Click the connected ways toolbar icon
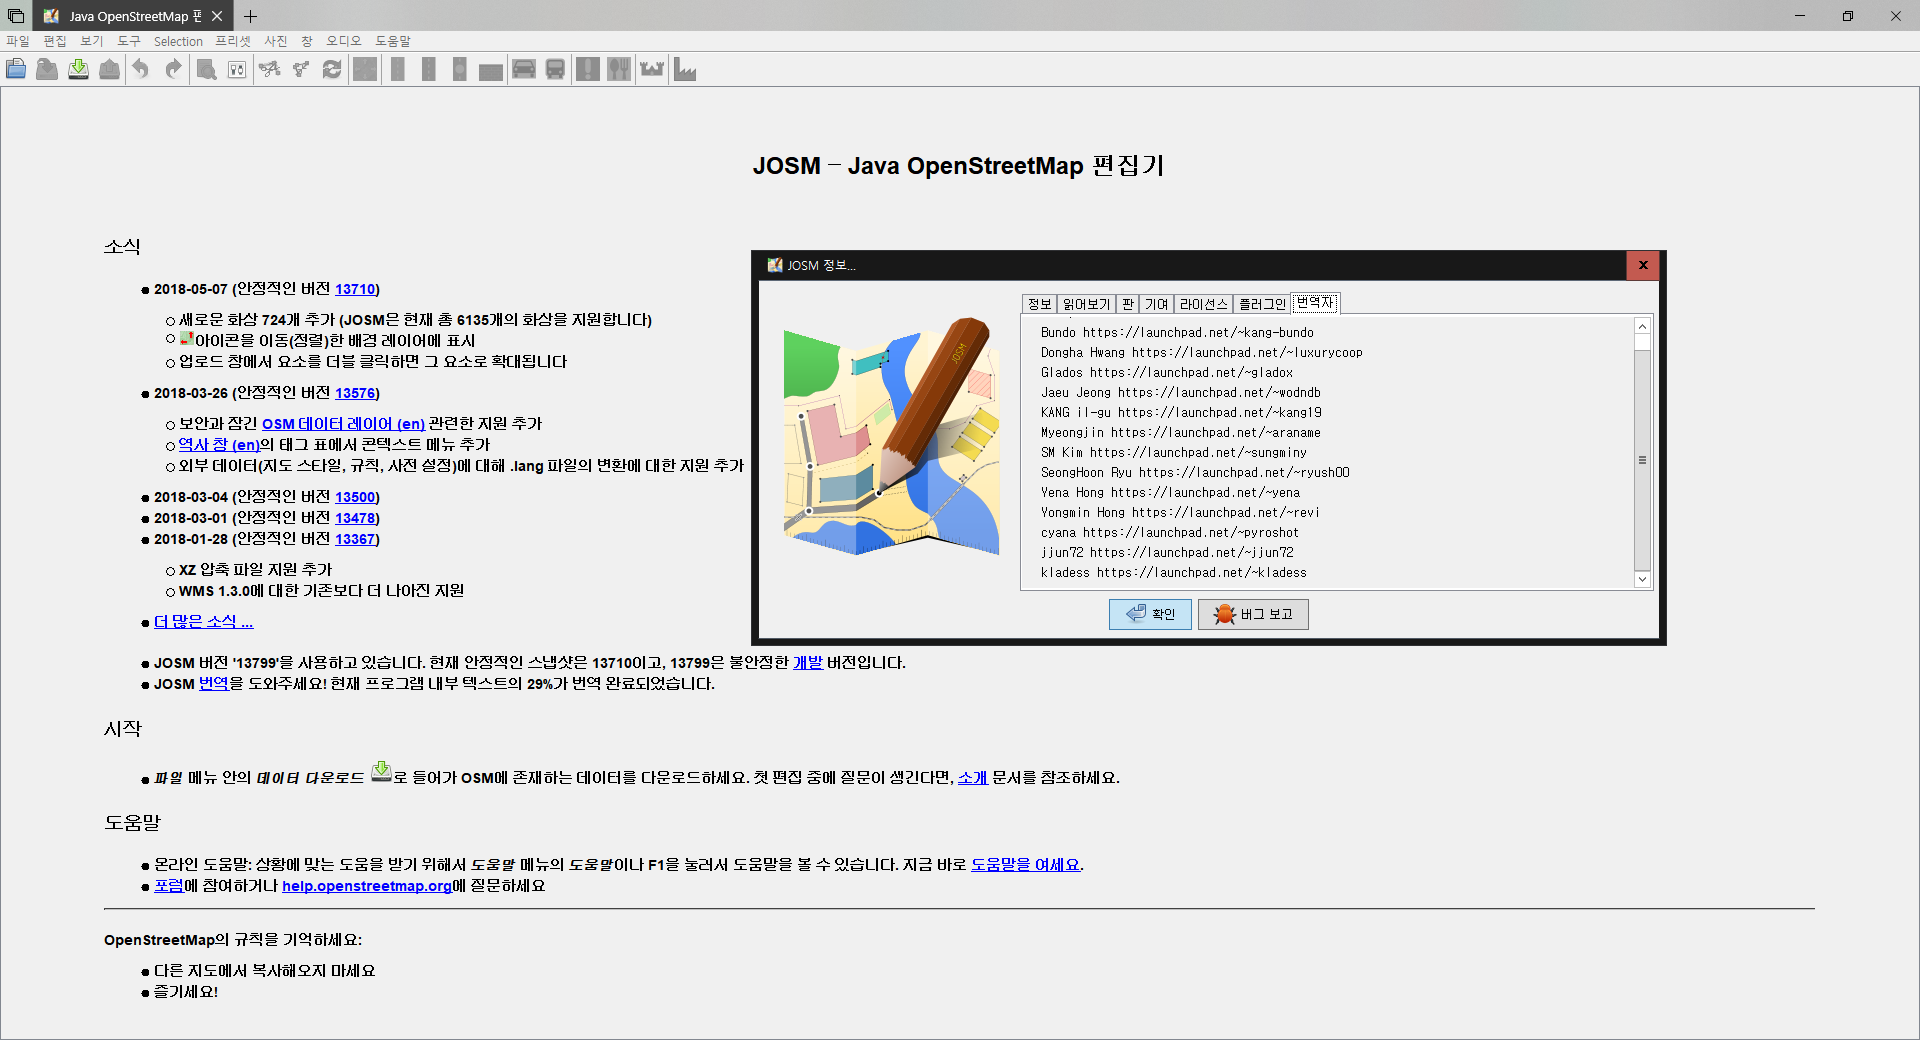Viewport: 1920px width, 1040px height. click(270, 69)
